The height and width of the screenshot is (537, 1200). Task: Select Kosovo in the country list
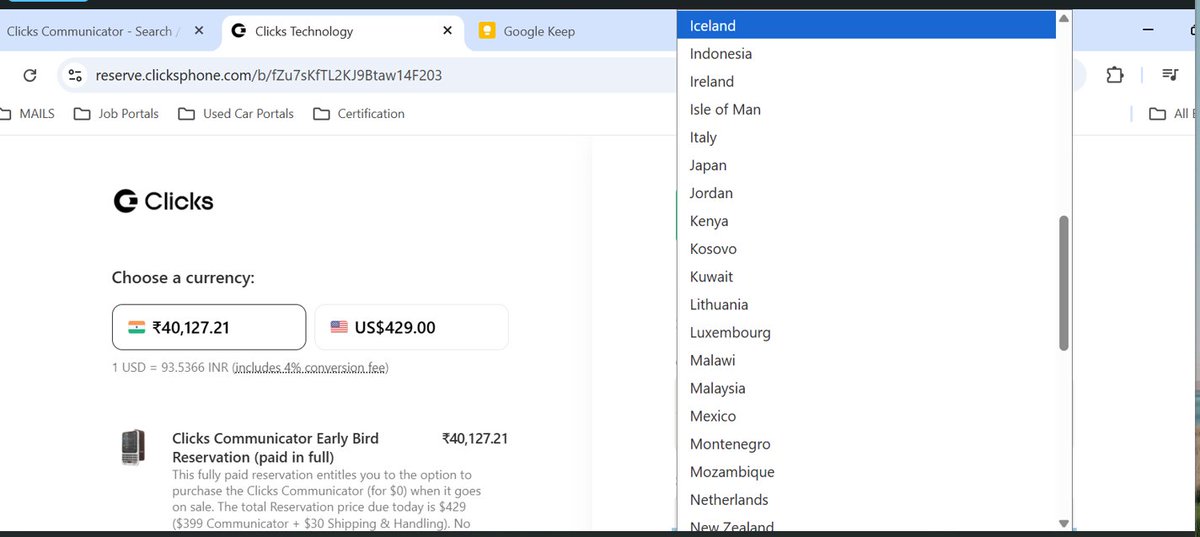click(866, 249)
